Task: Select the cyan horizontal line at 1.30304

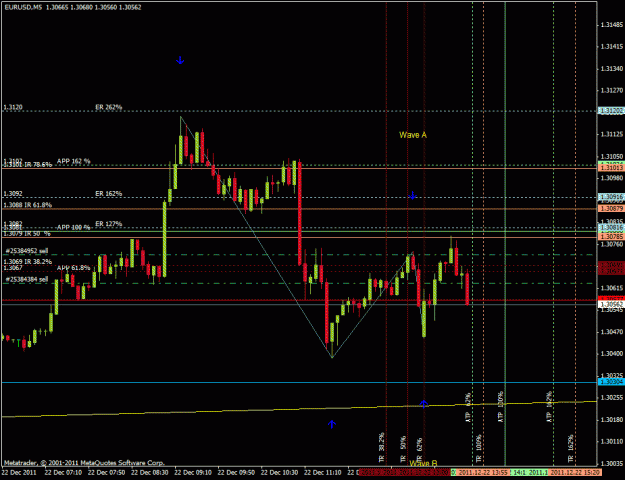Action: pos(299,382)
